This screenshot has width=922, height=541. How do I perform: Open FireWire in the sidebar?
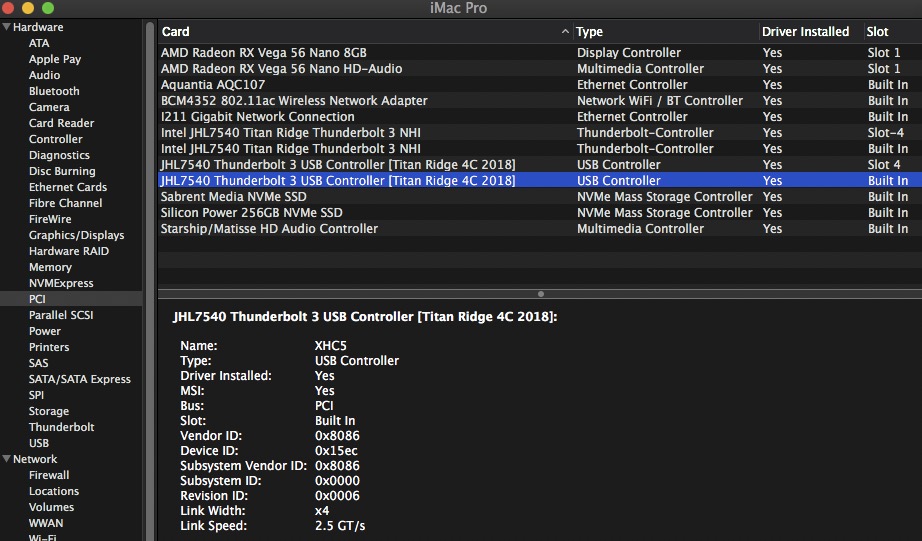(x=50, y=219)
